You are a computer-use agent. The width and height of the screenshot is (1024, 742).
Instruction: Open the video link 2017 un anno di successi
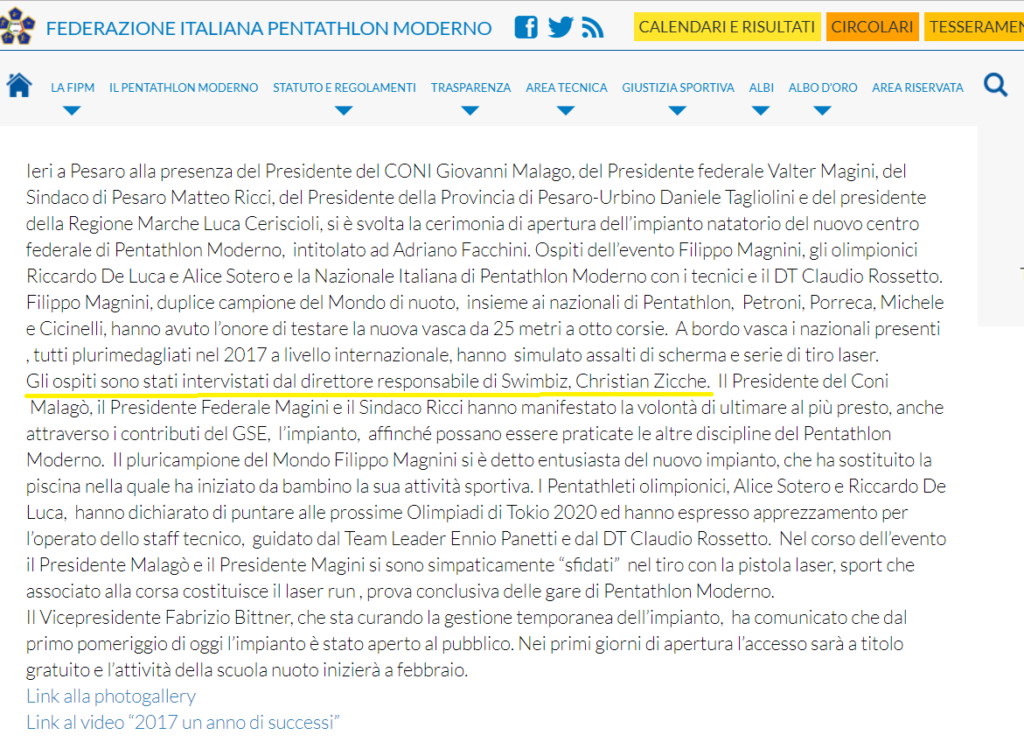tap(183, 722)
